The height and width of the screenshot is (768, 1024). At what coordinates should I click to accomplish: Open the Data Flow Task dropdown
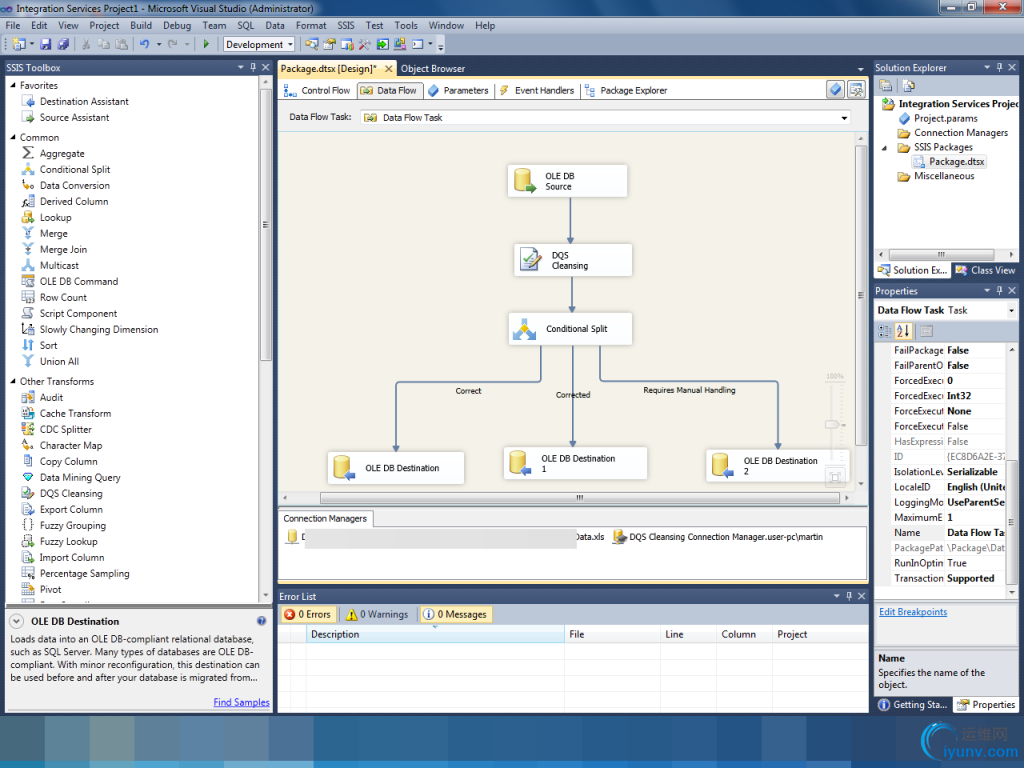[844, 118]
